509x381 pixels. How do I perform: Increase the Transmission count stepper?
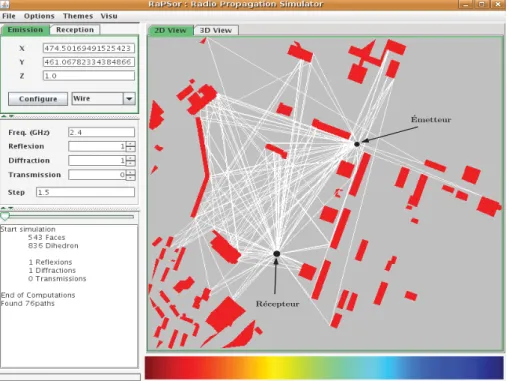point(131,172)
